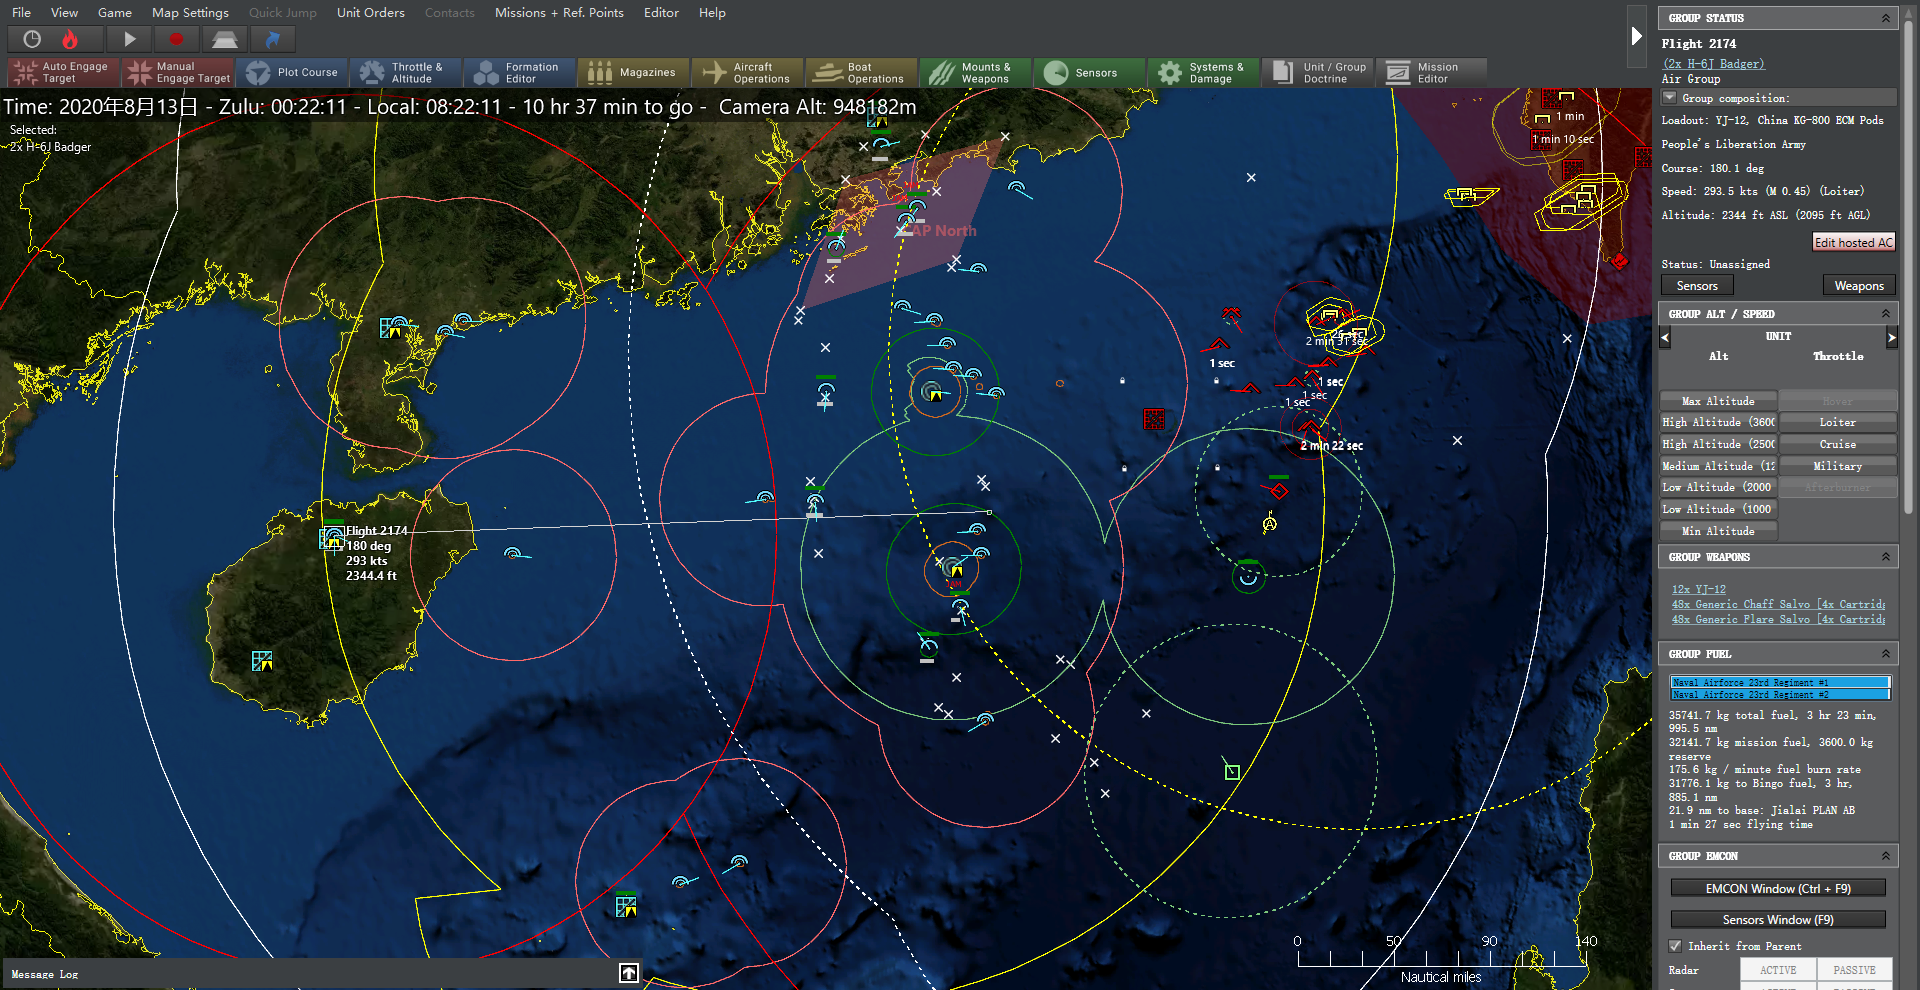Collapse the Group Weapons section
The image size is (1920, 990).
coord(1886,557)
